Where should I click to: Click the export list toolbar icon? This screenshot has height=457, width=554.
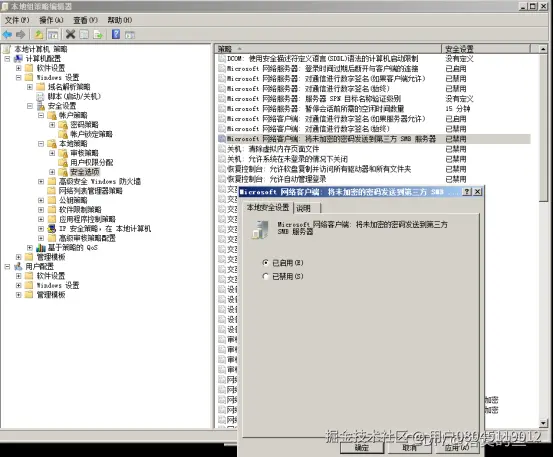(98, 34)
